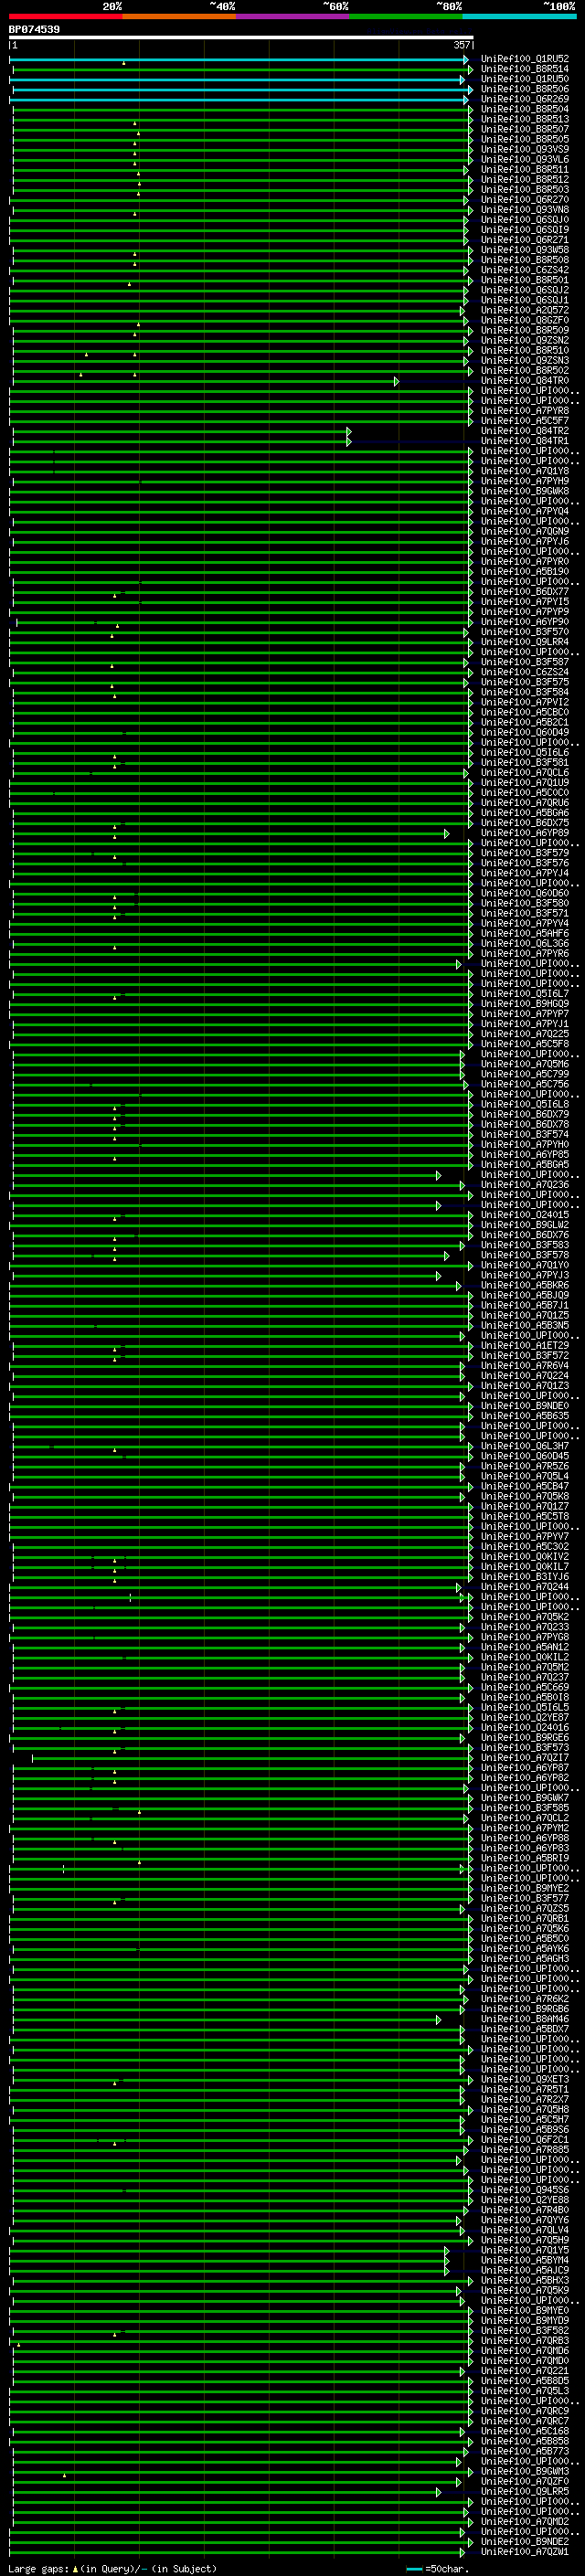
Task: Click label UniRef100_Q9LRR5
Action: tap(525, 2491)
